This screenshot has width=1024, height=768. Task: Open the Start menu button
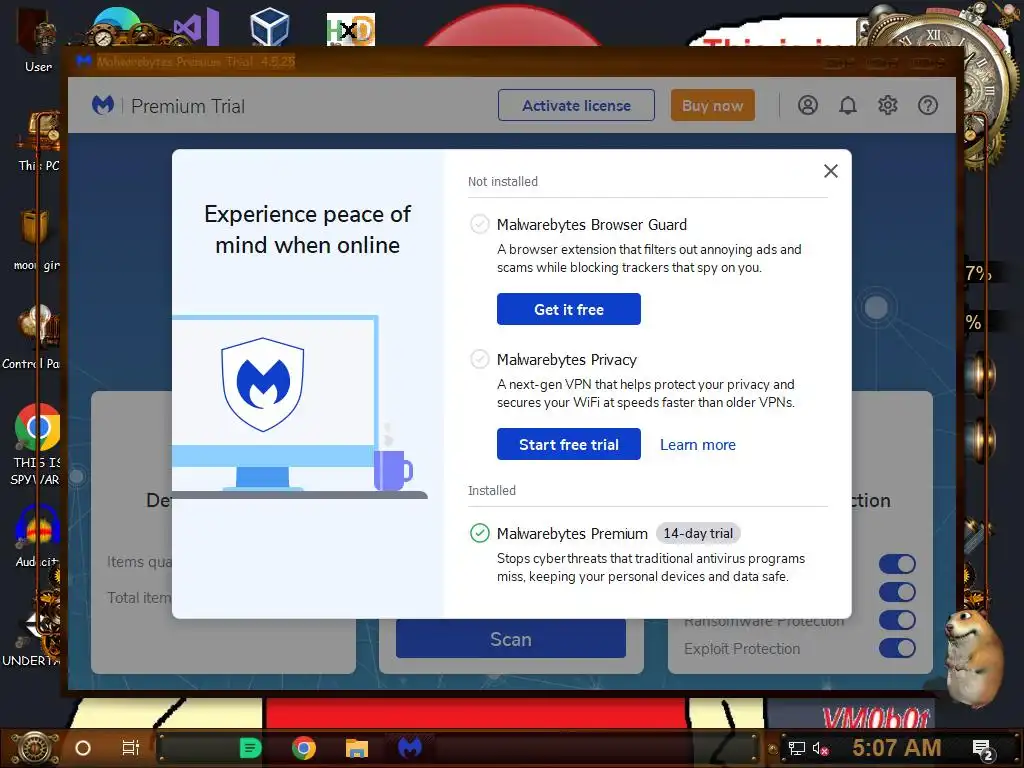pos(34,748)
